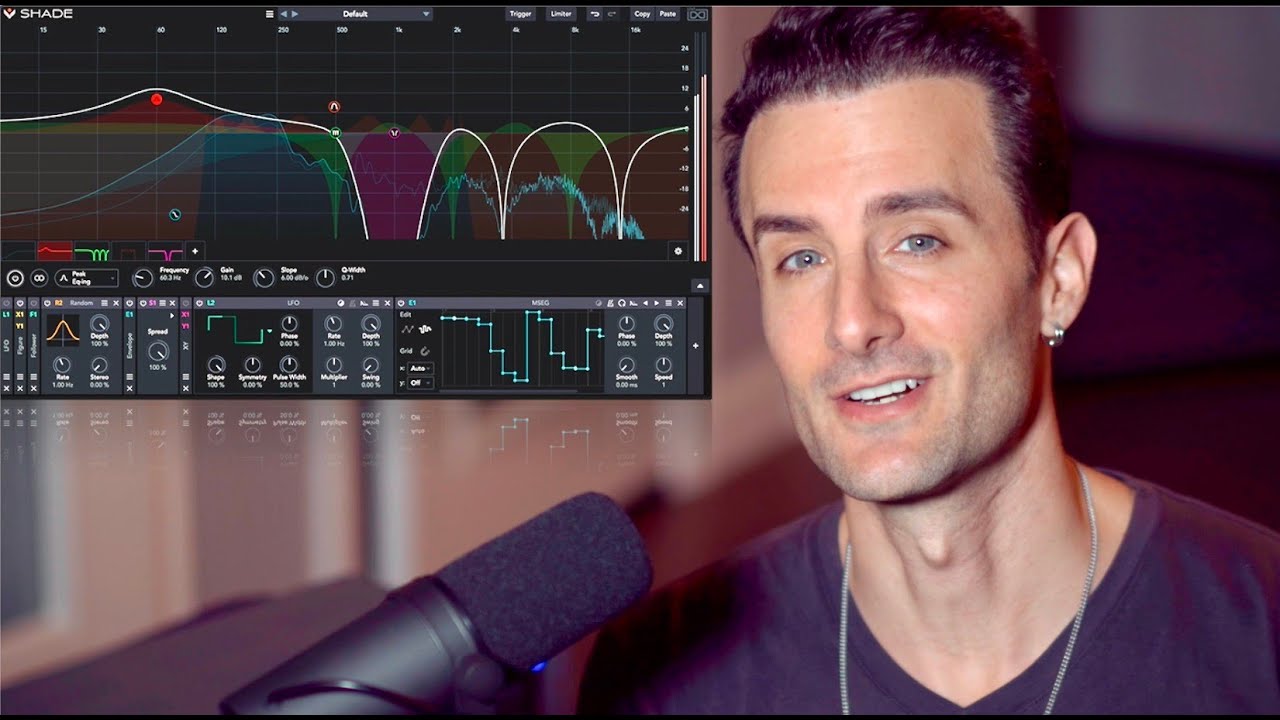The height and width of the screenshot is (720, 1280).
Task: Open the LFO waveform shape dropdown arrow
Action: 270,331
